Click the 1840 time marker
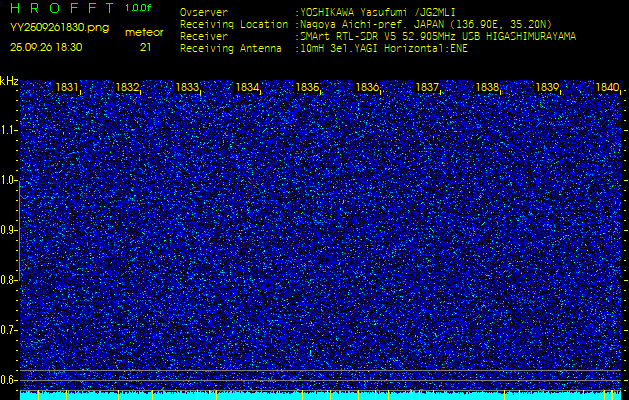Viewport: 629px width, 400px height. point(607,88)
